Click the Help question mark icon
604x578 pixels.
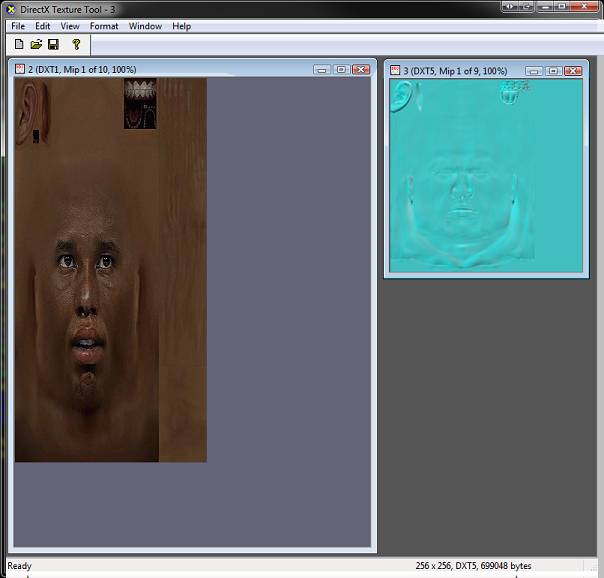[x=76, y=44]
